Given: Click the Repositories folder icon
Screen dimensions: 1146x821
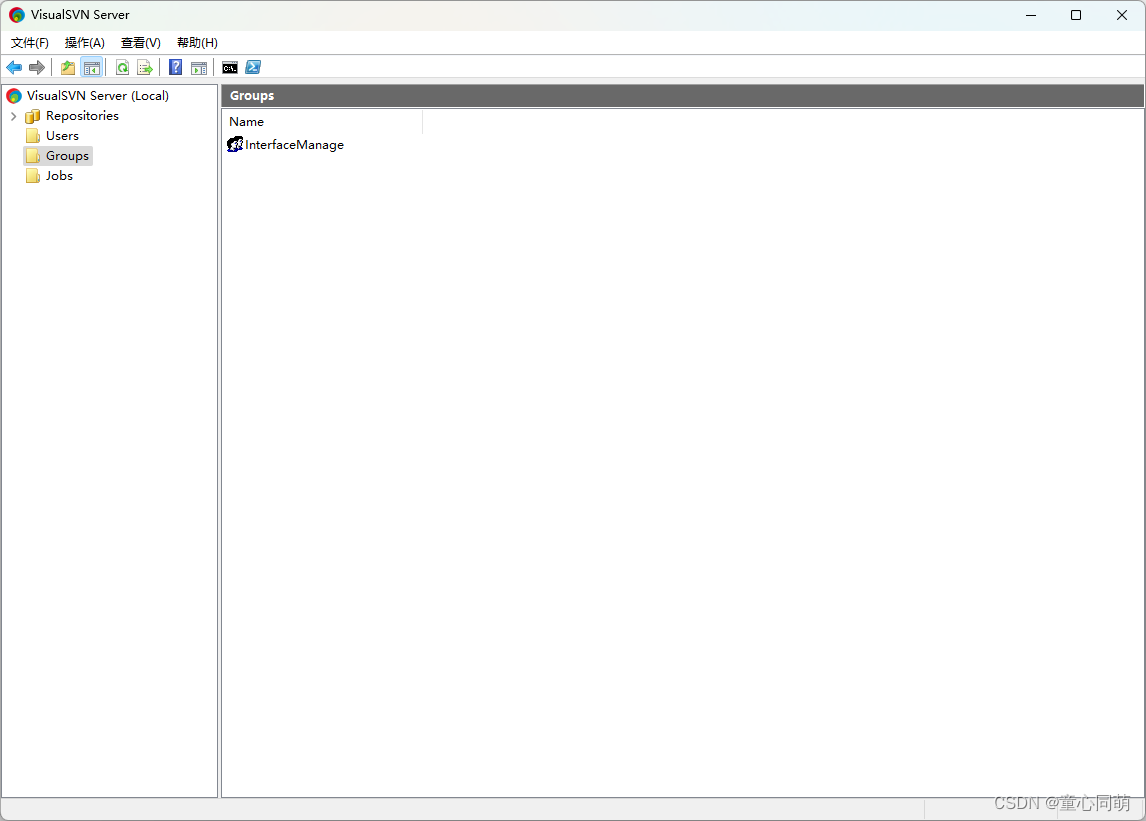Looking at the screenshot, I should [x=32, y=116].
